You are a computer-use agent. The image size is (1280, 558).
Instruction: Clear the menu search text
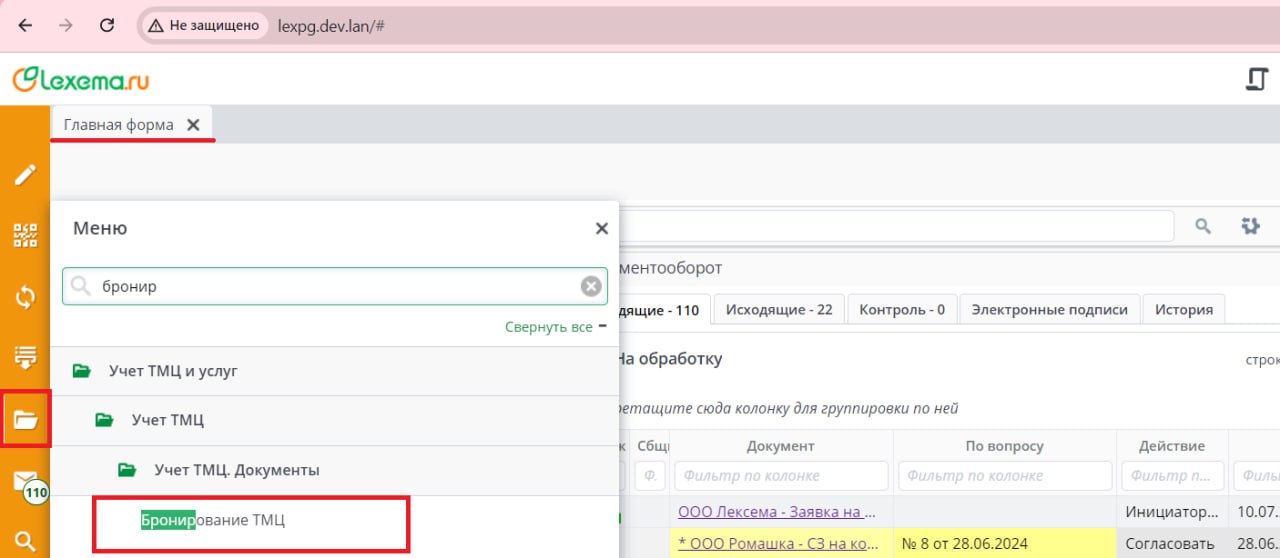click(x=592, y=286)
